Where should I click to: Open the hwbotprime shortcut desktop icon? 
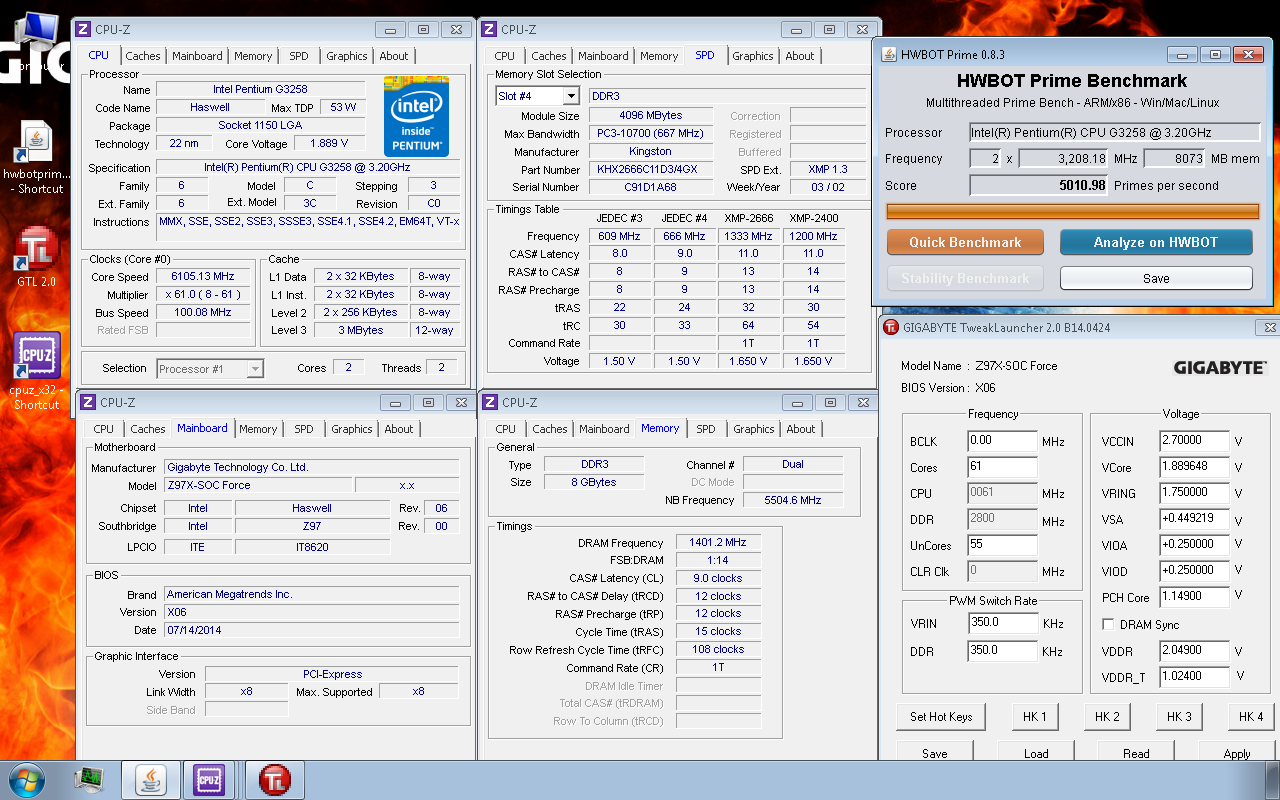click(38, 156)
